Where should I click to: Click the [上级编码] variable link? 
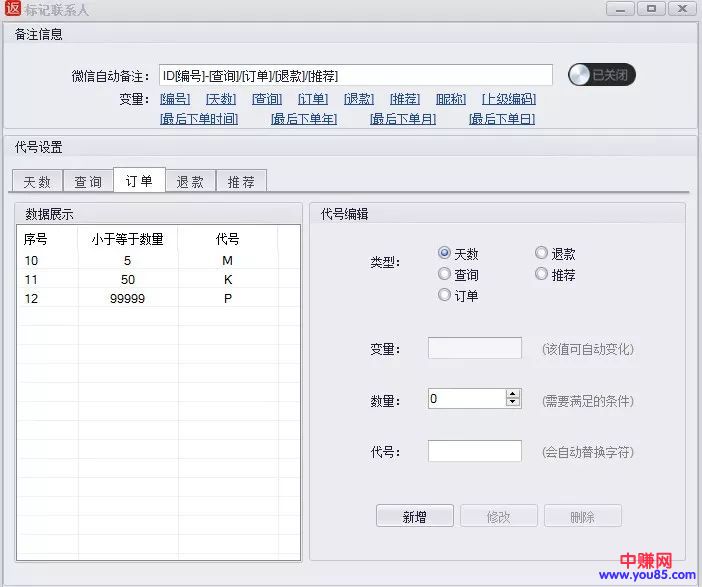508,99
